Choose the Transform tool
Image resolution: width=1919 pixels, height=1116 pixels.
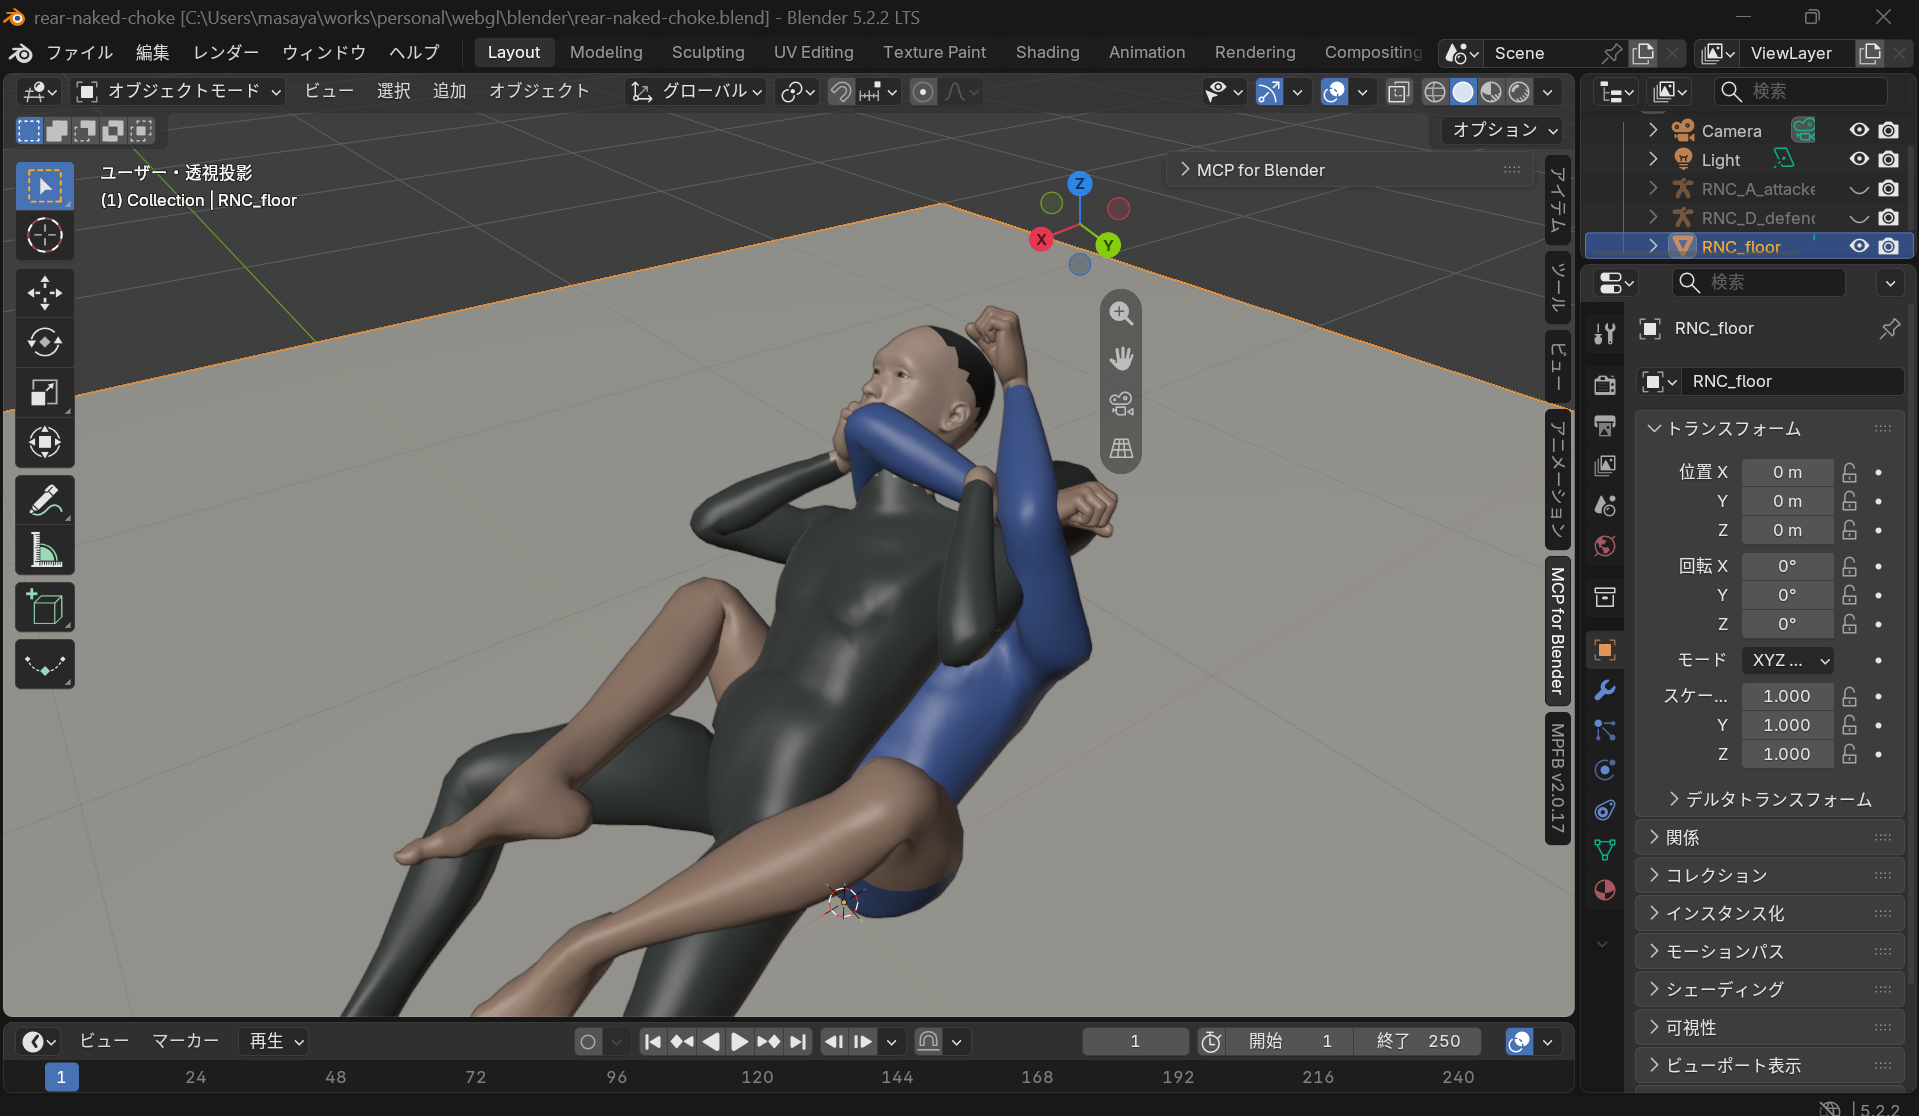click(x=45, y=442)
